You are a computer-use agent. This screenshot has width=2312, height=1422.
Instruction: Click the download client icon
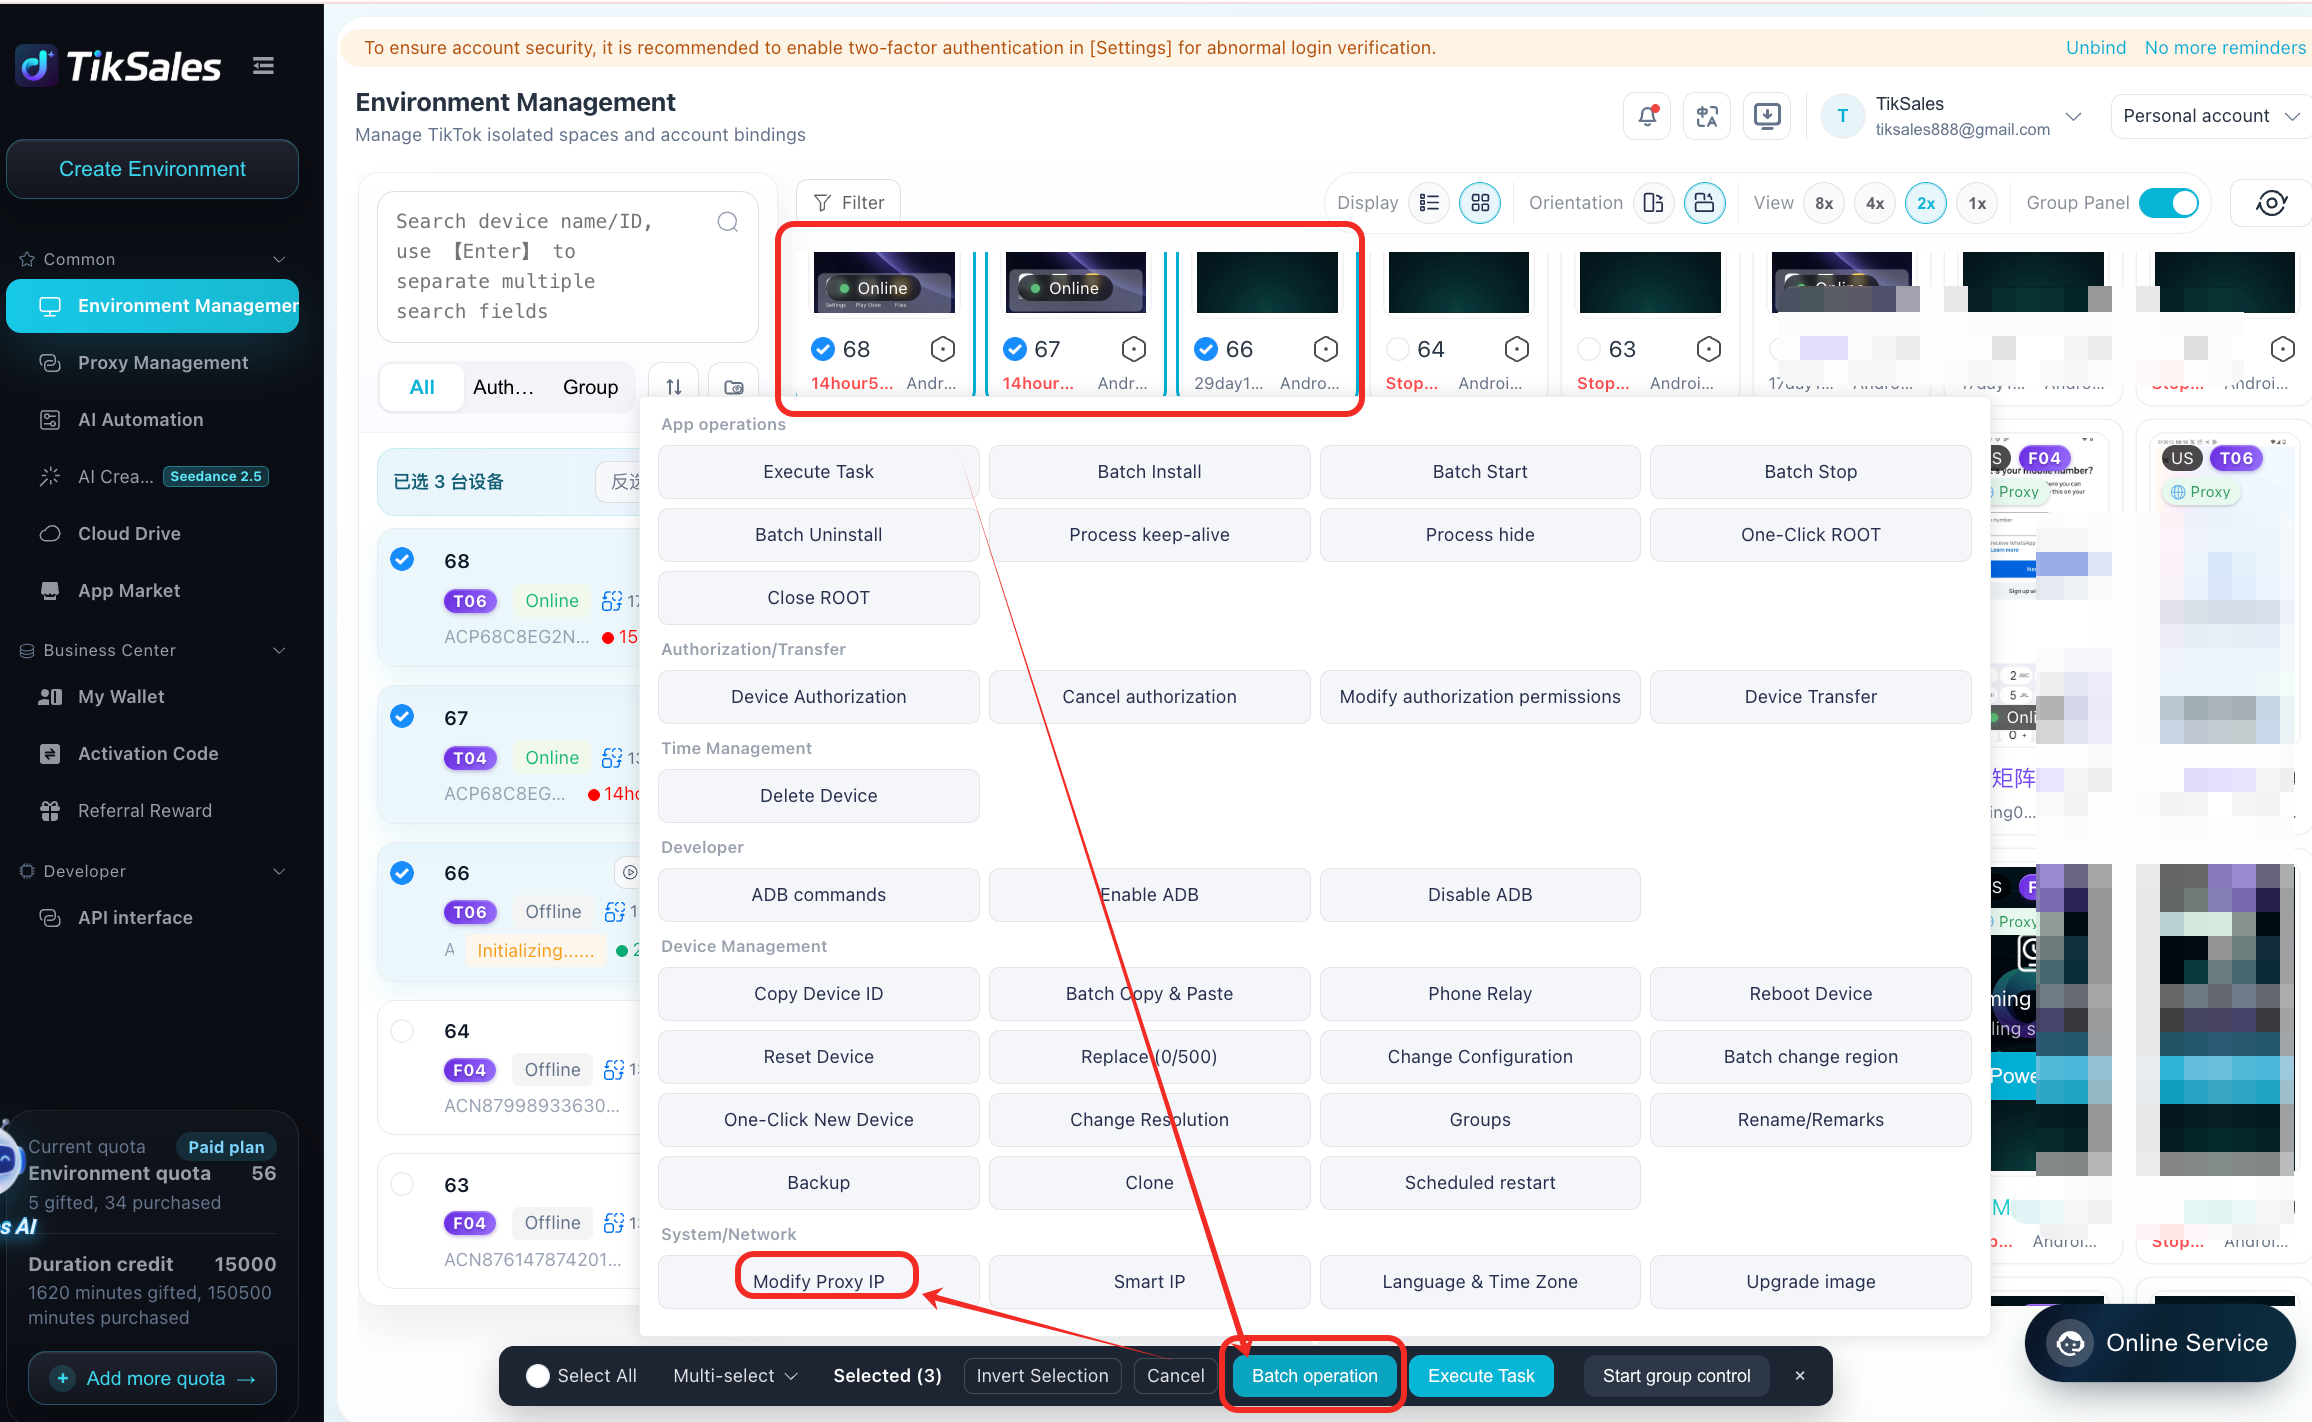pos(1767,116)
